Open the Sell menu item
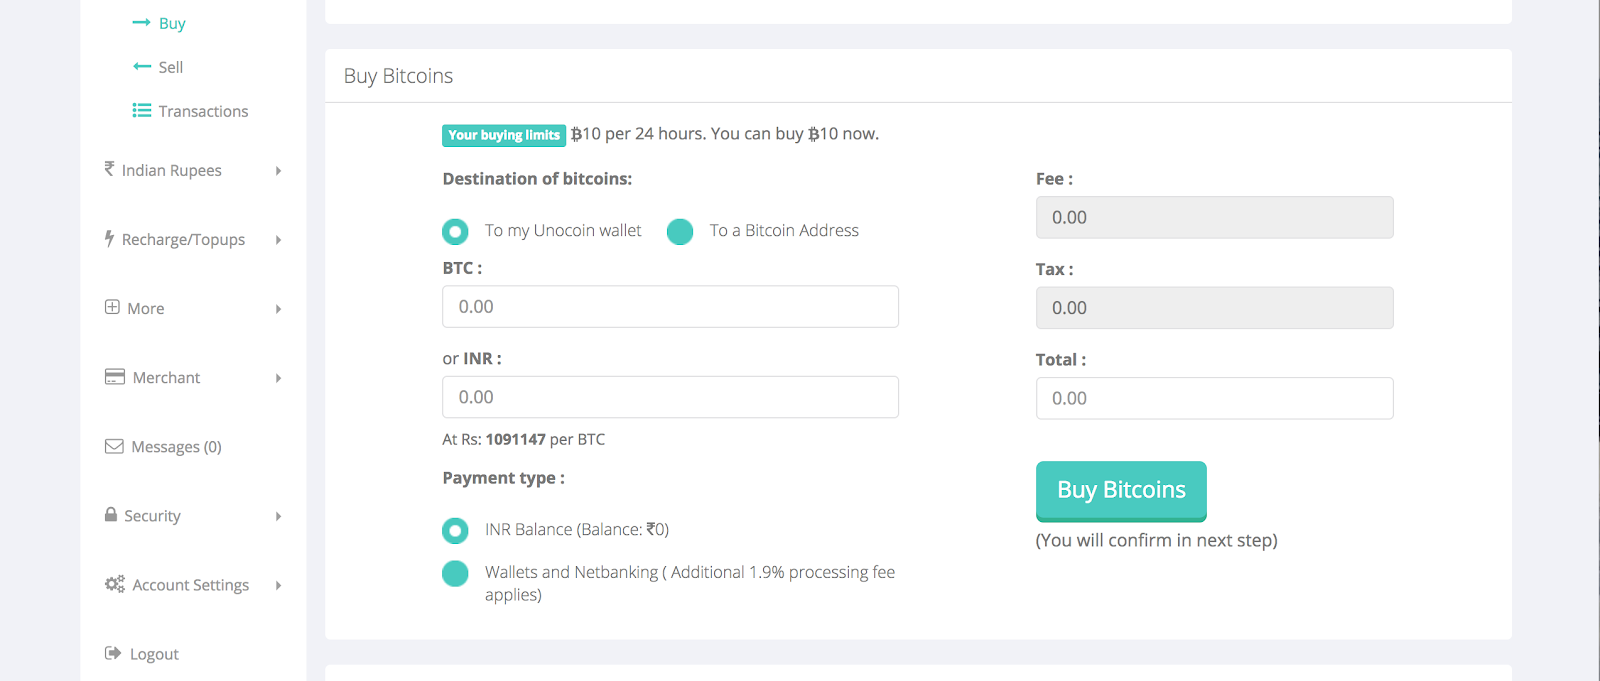The height and width of the screenshot is (681, 1600). coord(171,67)
